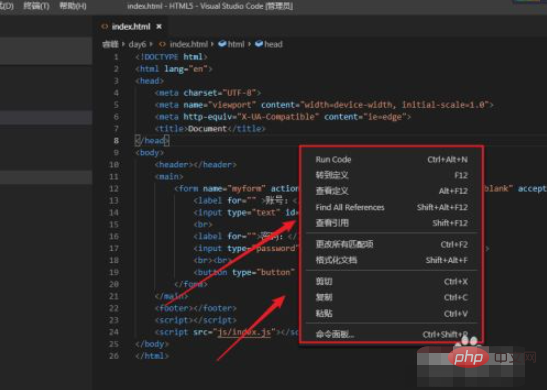This screenshot has width=547, height=390.
Task: Click line number 26 in the gutter
Action: click(x=114, y=356)
